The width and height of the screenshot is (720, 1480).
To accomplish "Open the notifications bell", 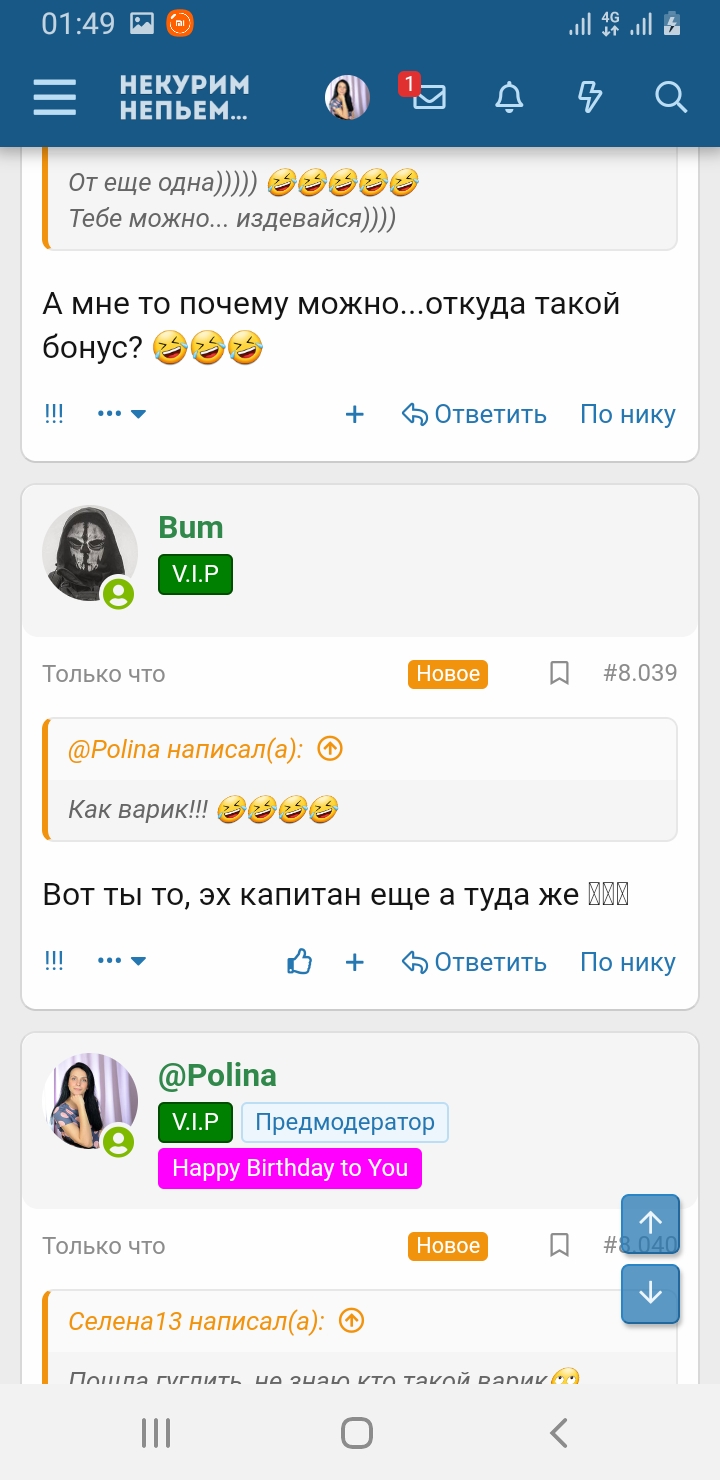I will pyautogui.click(x=509, y=97).
